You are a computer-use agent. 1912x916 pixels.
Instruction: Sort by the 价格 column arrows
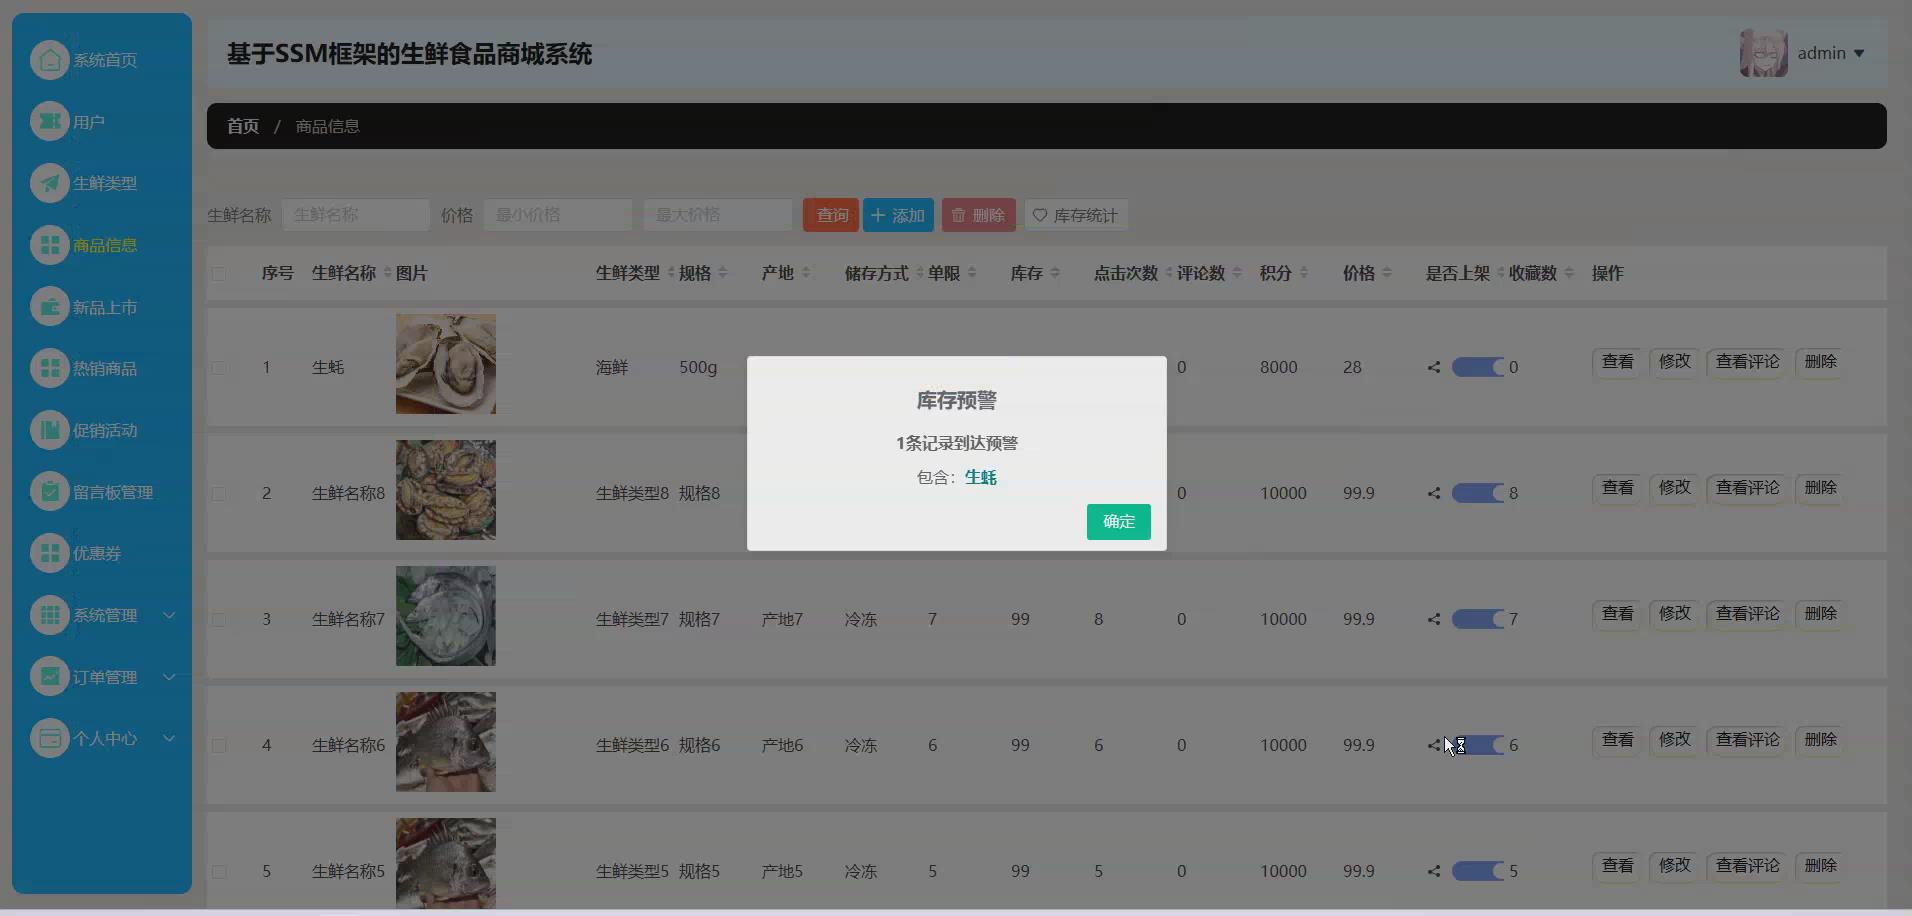tap(1386, 273)
